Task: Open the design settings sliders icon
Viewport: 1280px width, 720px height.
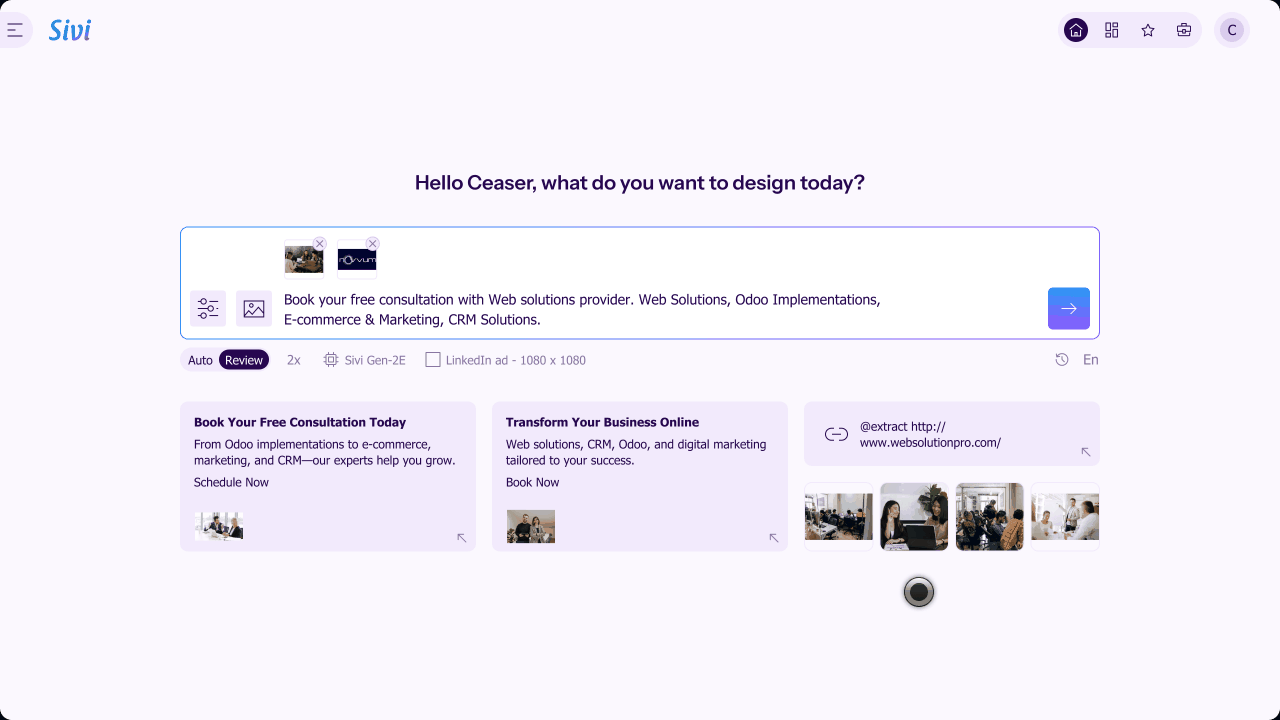Action: tap(208, 308)
